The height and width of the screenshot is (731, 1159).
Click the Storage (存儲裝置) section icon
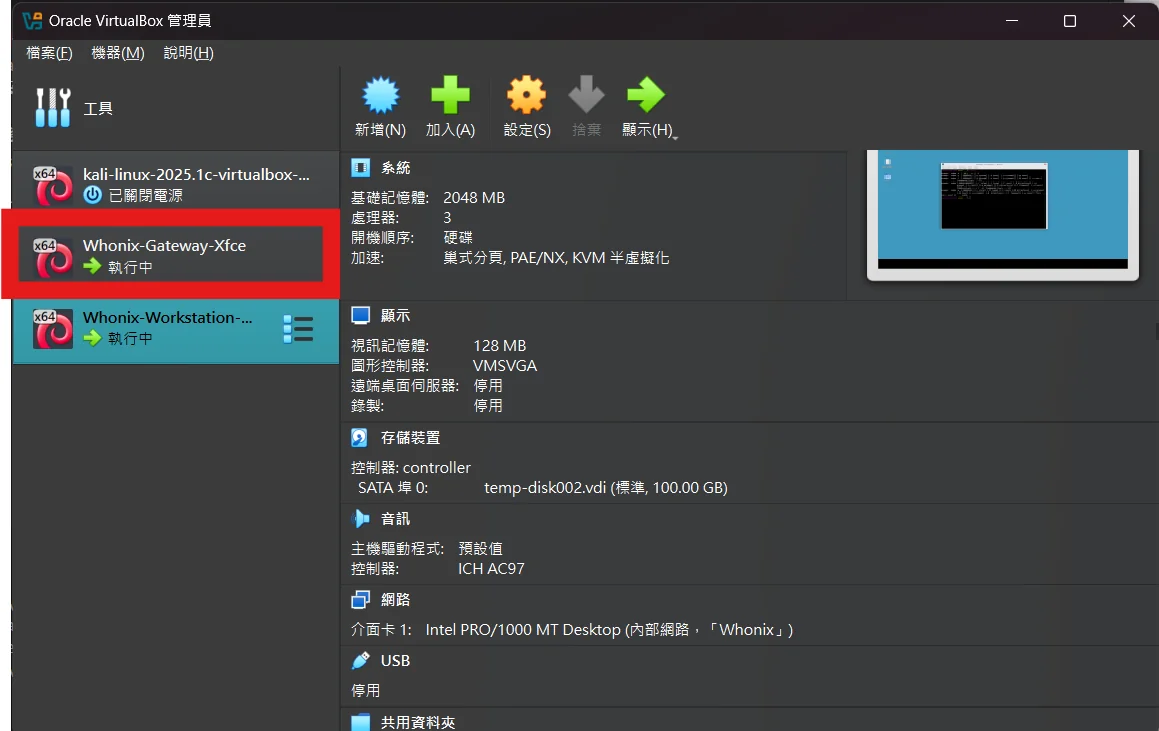[360, 438]
